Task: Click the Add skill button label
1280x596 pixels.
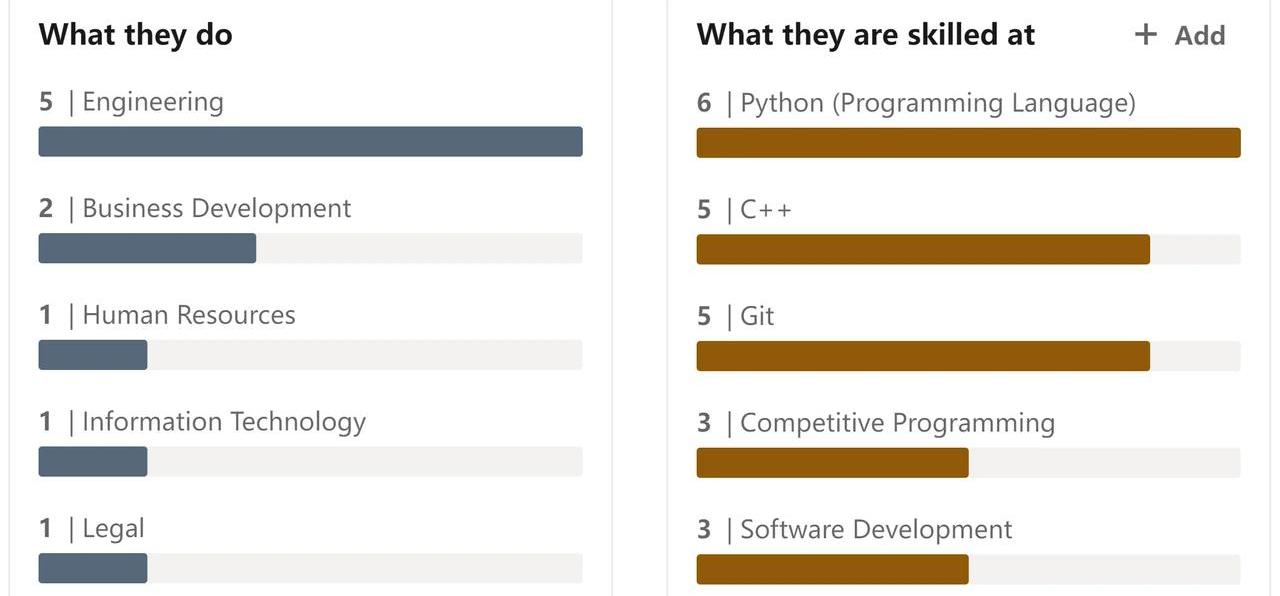Action: (x=1199, y=36)
